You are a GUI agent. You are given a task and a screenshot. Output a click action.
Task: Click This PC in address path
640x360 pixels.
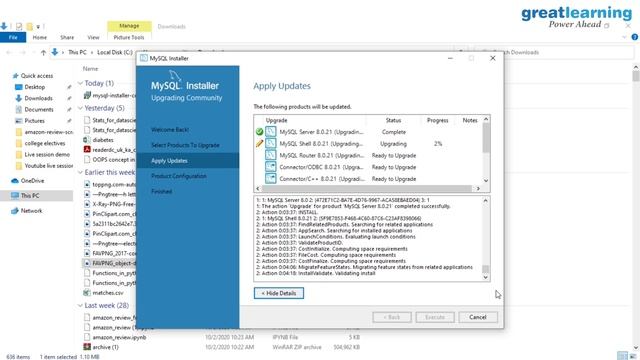[x=77, y=52]
